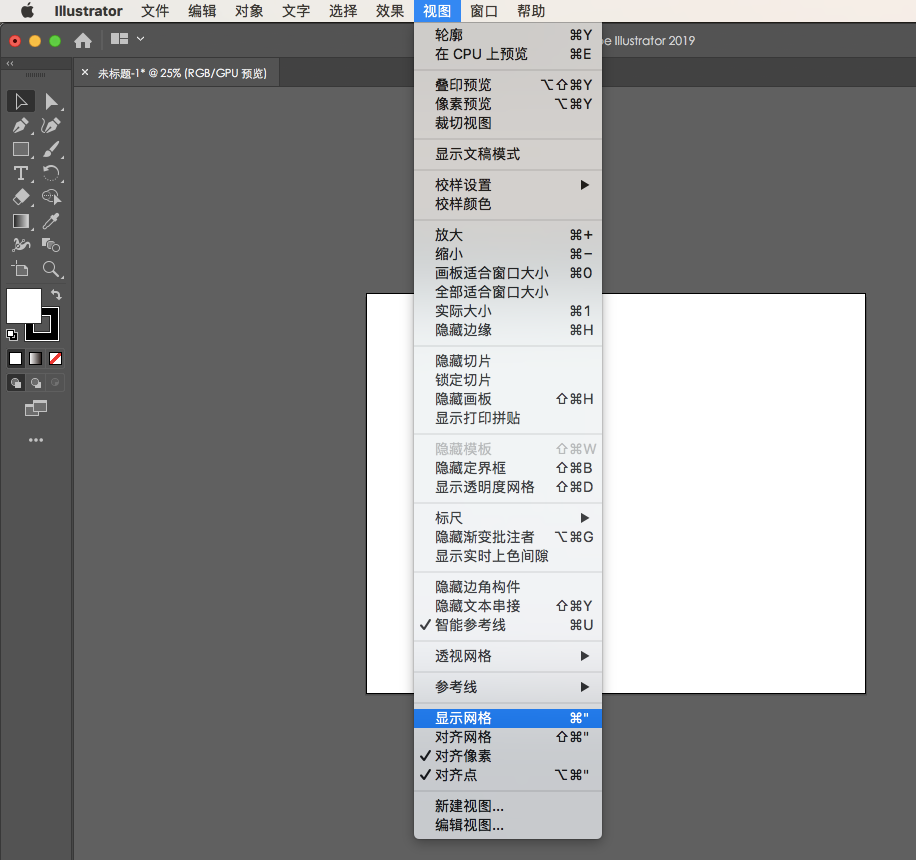This screenshot has height=860, width=916.
Task: Toggle 显示透明度网格
Action: pos(508,487)
